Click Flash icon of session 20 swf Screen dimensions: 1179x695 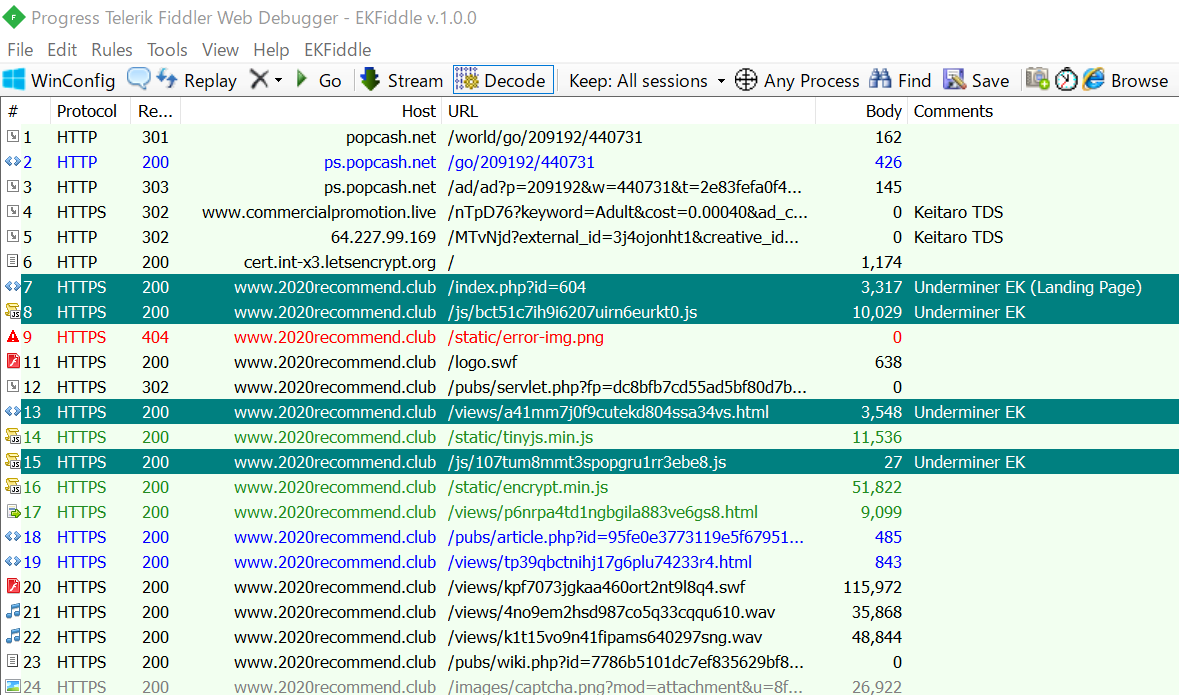[x=13, y=586]
